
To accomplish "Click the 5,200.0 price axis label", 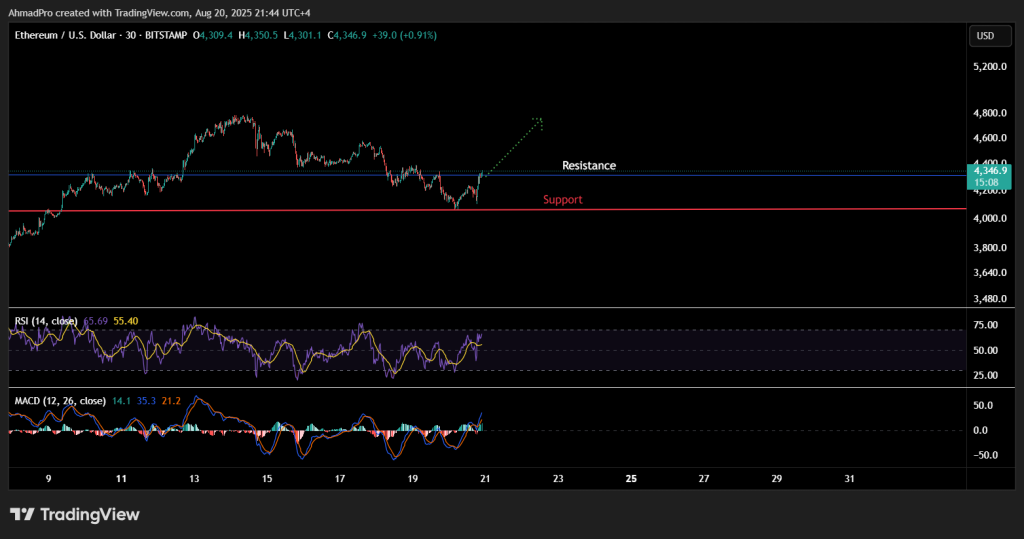I will pyautogui.click(x=989, y=67).
